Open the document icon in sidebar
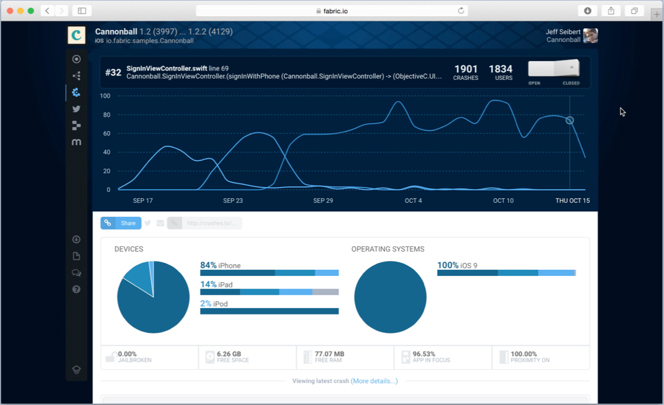This screenshot has height=405, width=664. tap(76, 256)
